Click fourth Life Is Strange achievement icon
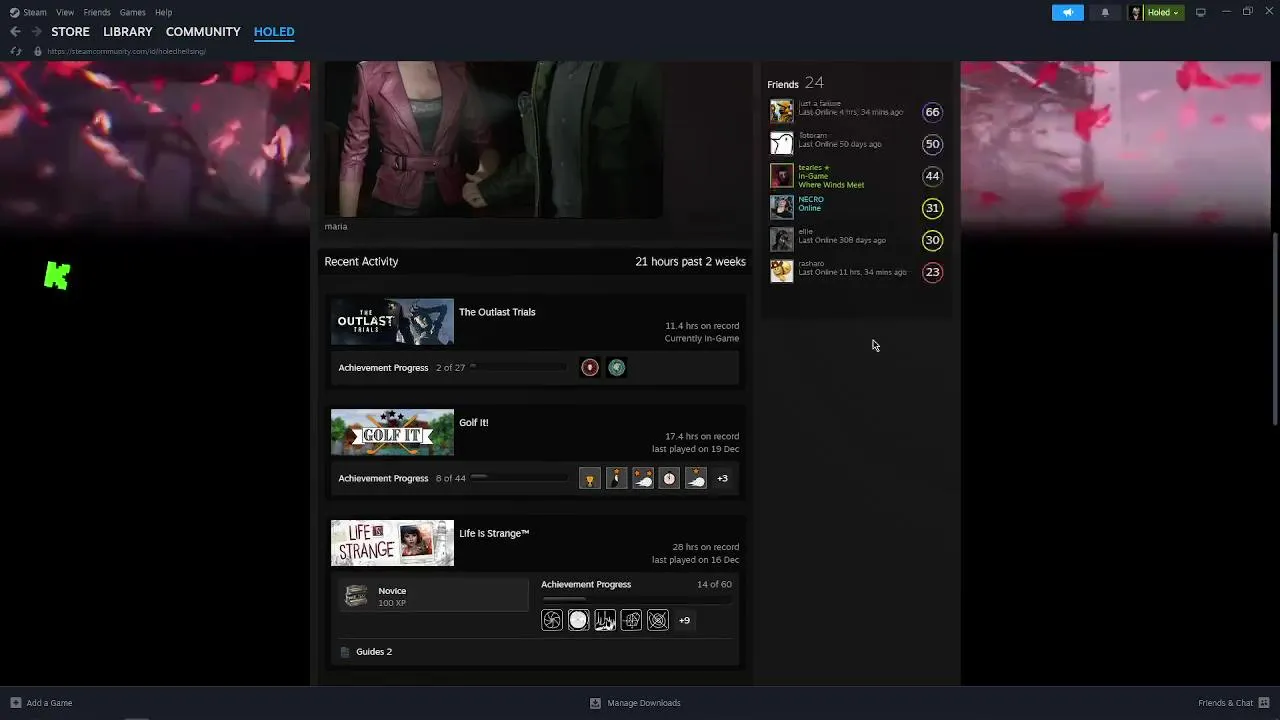1280x720 pixels. click(x=631, y=621)
